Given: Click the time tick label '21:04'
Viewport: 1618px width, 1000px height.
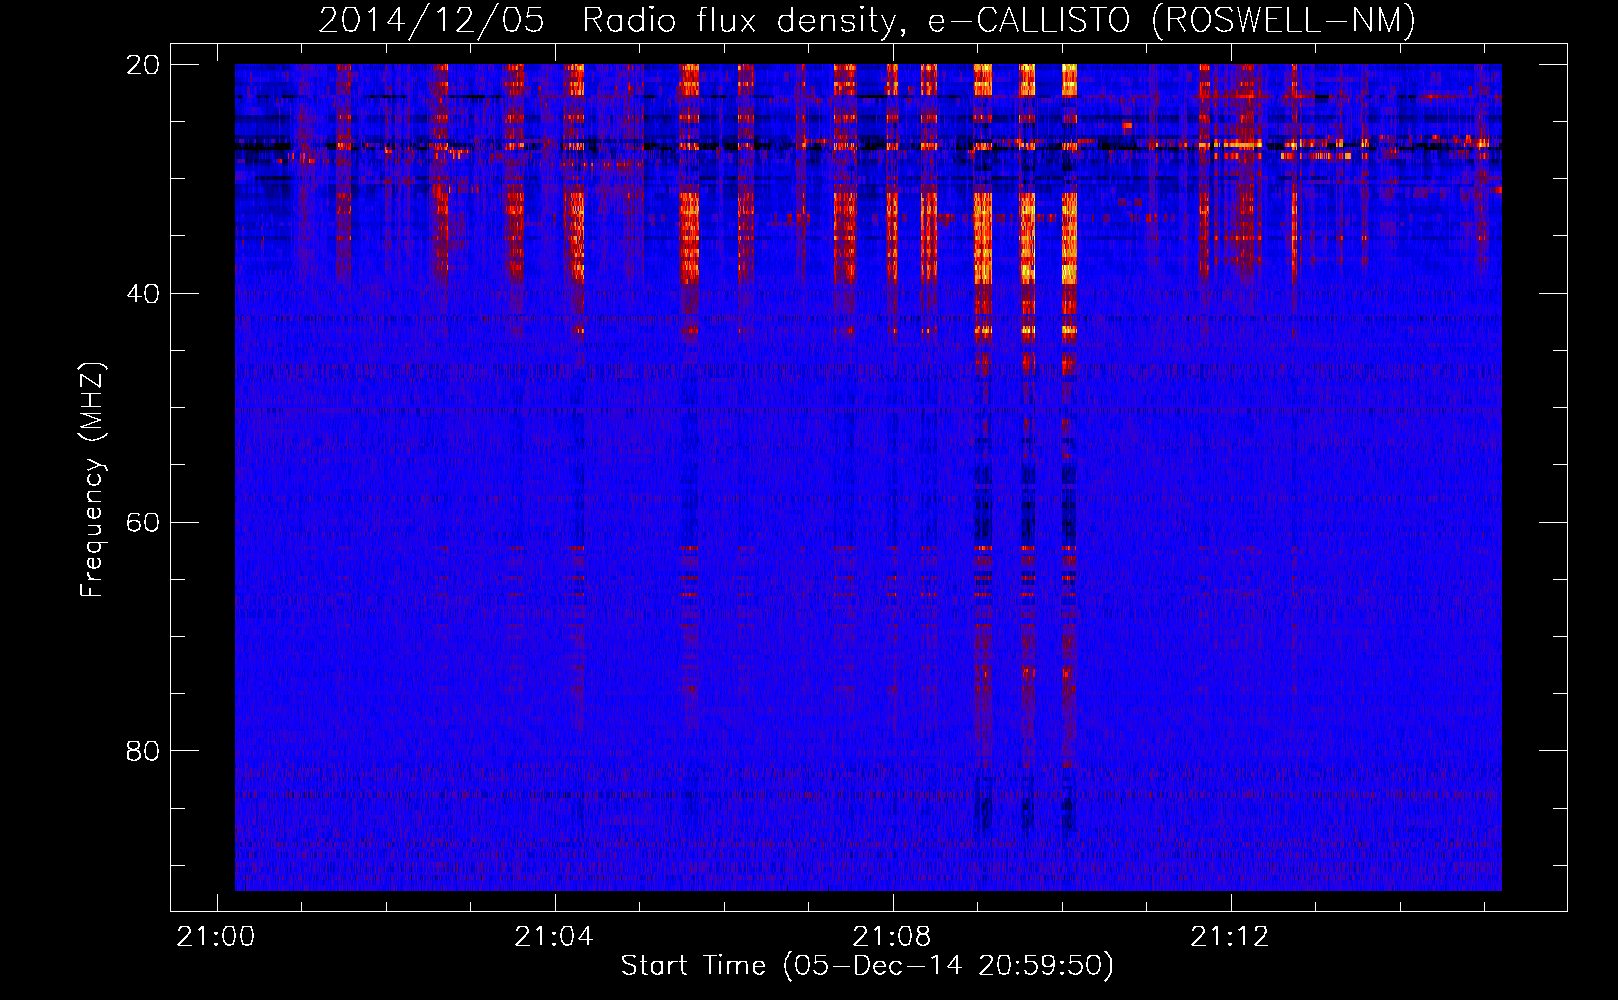Looking at the screenshot, I should 554,937.
